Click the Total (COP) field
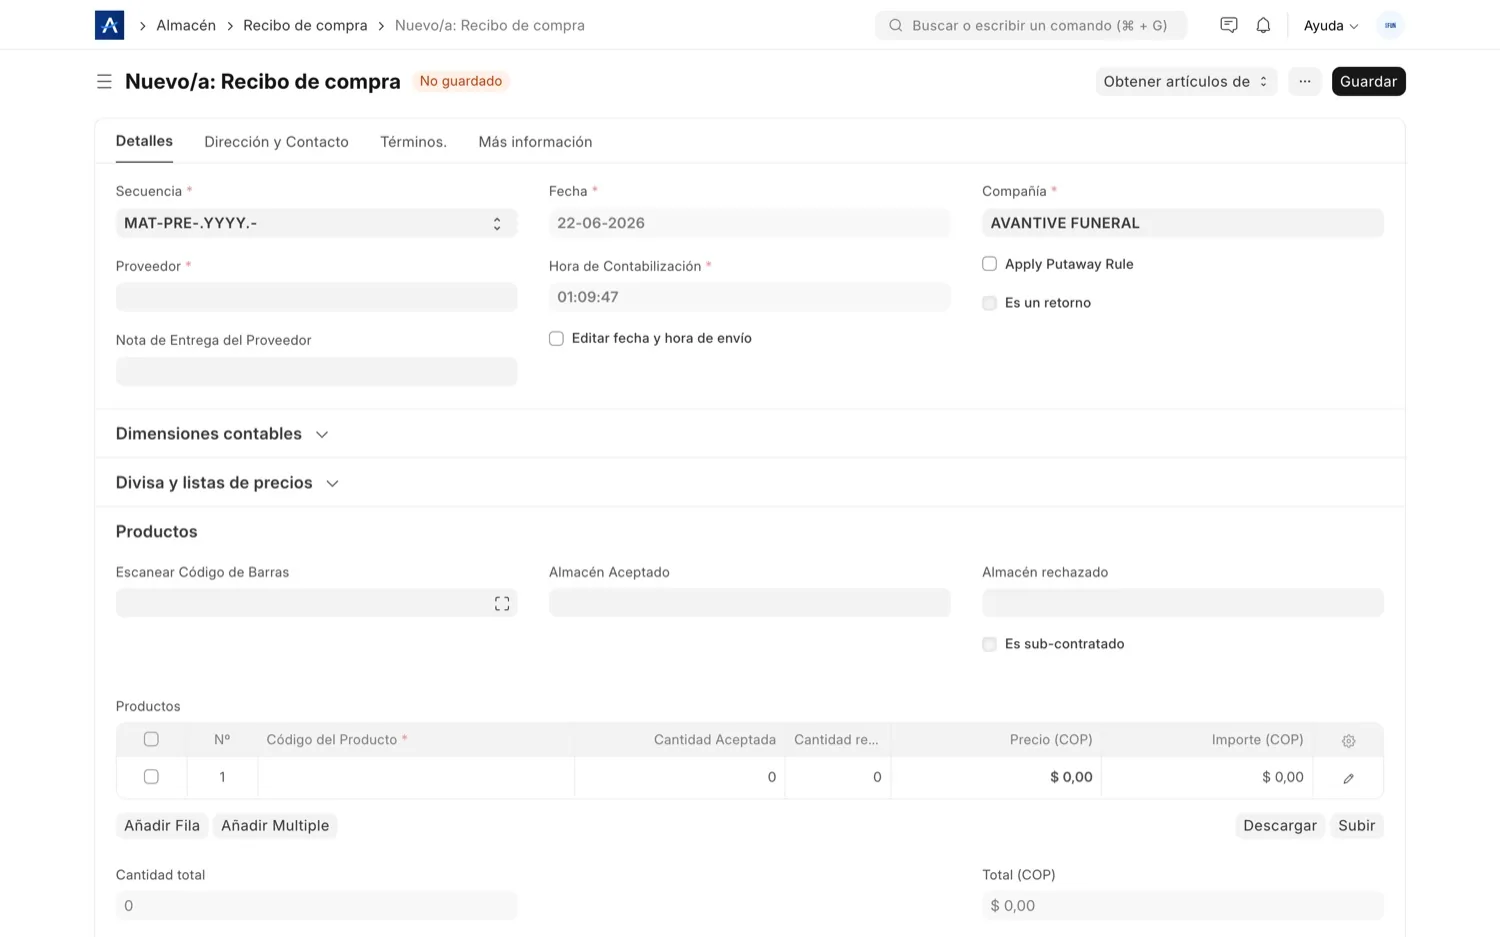The height and width of the screenshot is (937, 1500). [x=1182, y=905]
